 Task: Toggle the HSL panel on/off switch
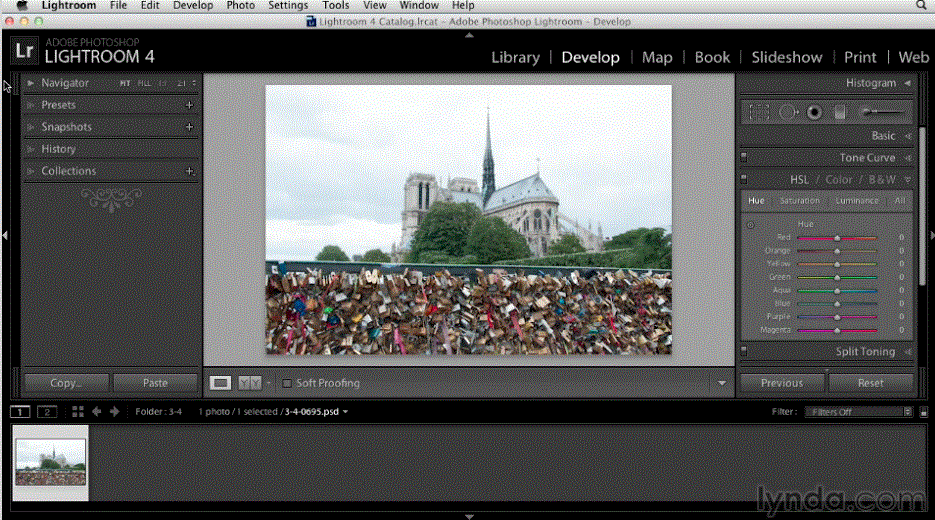click(x=744, y=178)
